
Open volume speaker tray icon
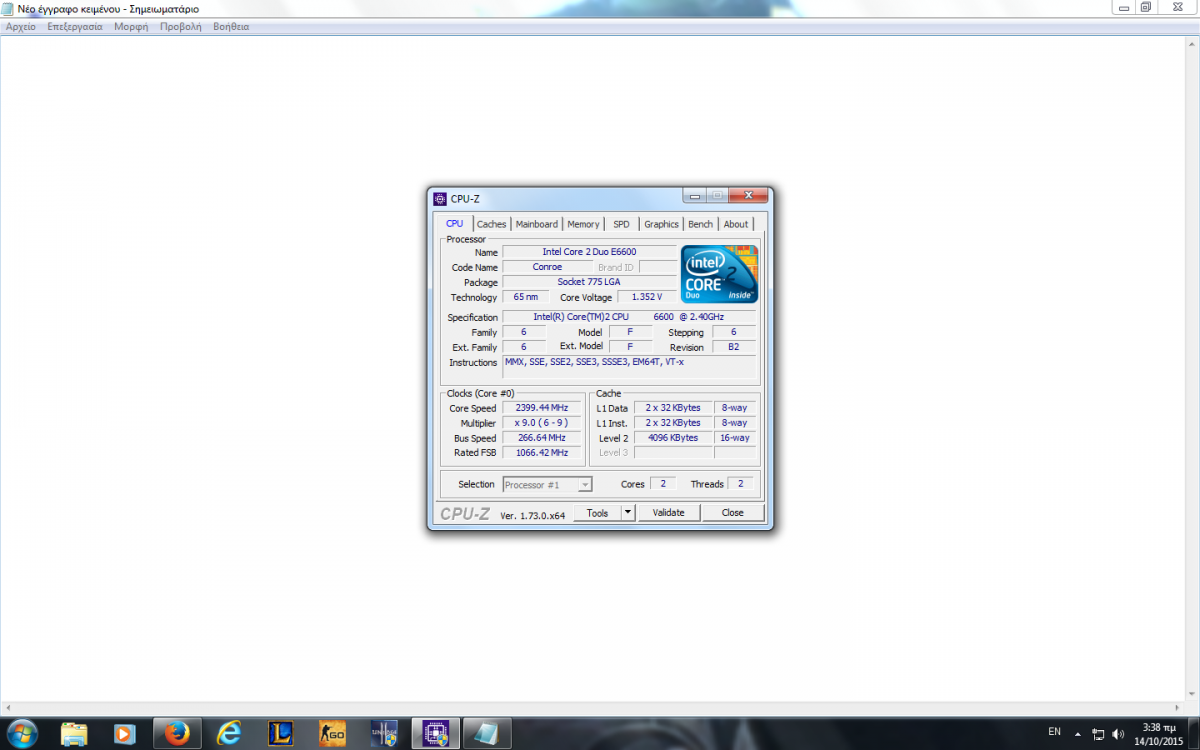tap(1117, 733)
